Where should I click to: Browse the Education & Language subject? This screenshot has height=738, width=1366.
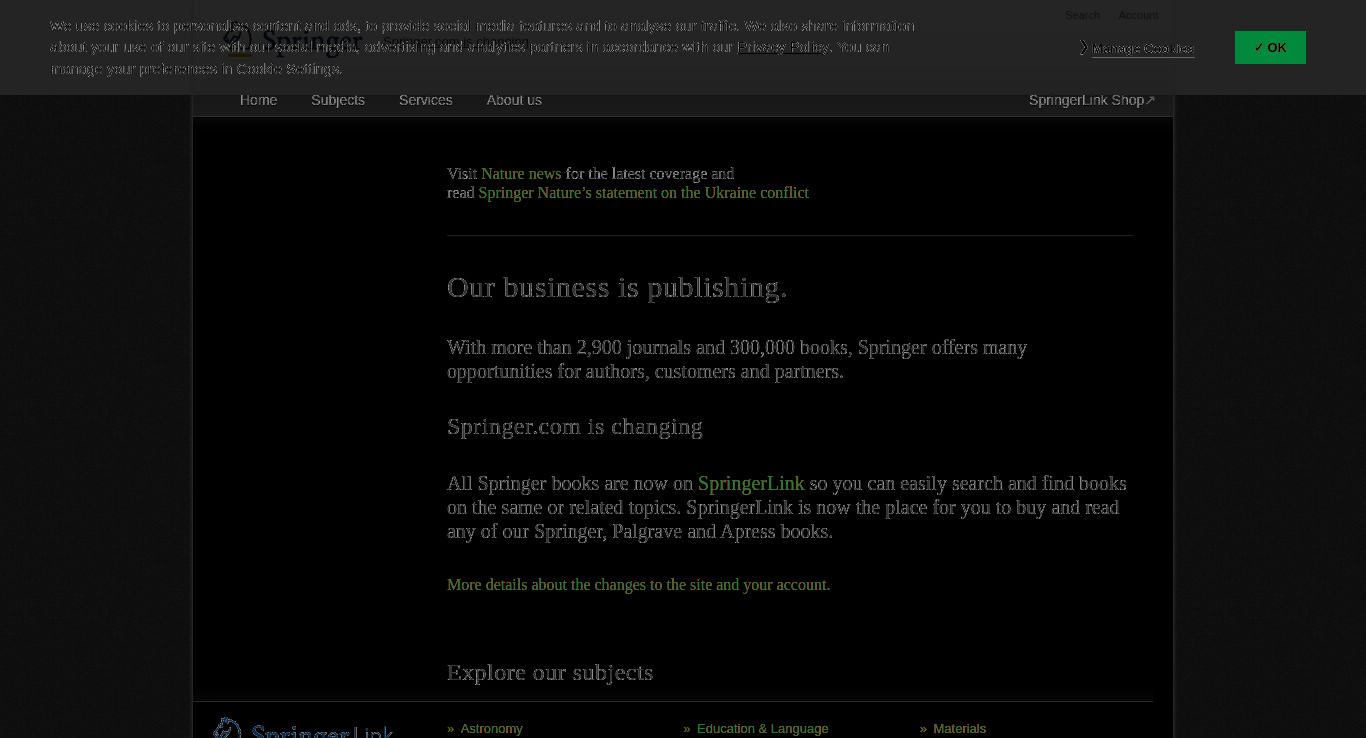(762, 728)
